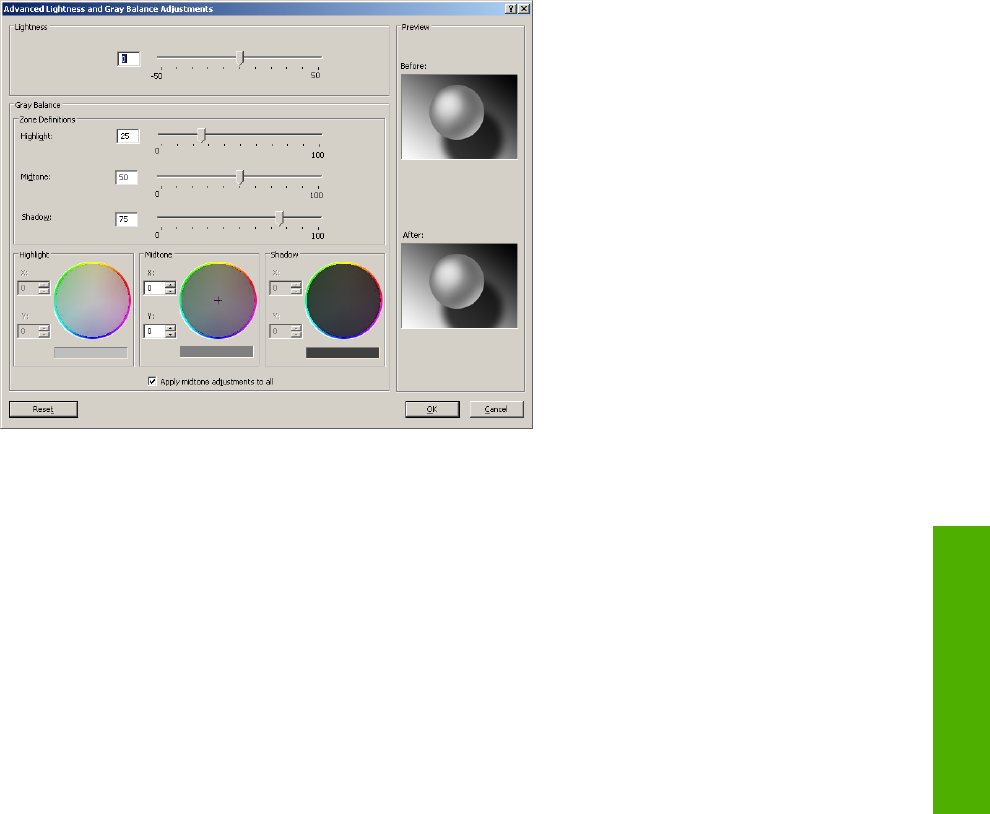
Task: Click the Shadow X value field
Action: pyautogui.click(x=280, y=288)
